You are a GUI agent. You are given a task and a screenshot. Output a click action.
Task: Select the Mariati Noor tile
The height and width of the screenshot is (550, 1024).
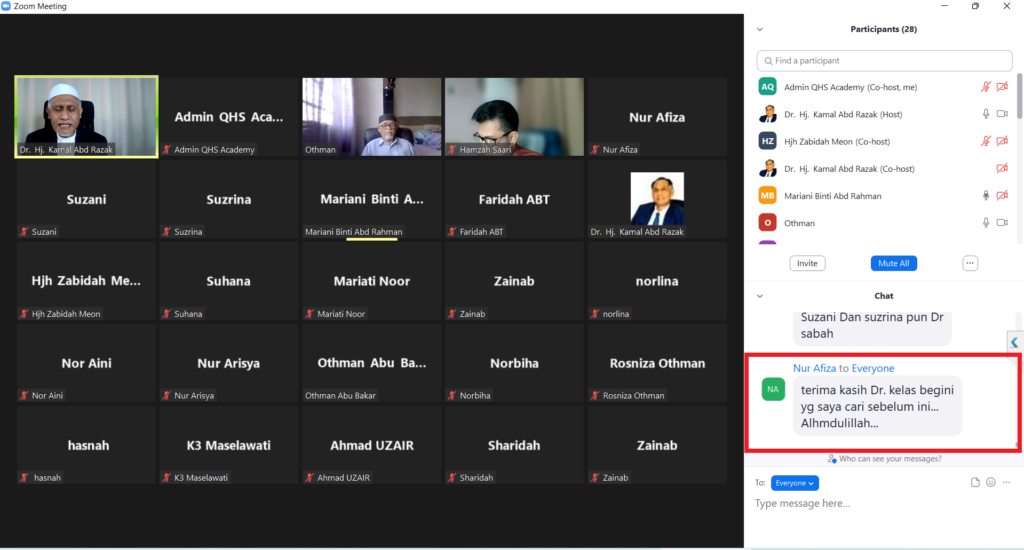[372, 281]
